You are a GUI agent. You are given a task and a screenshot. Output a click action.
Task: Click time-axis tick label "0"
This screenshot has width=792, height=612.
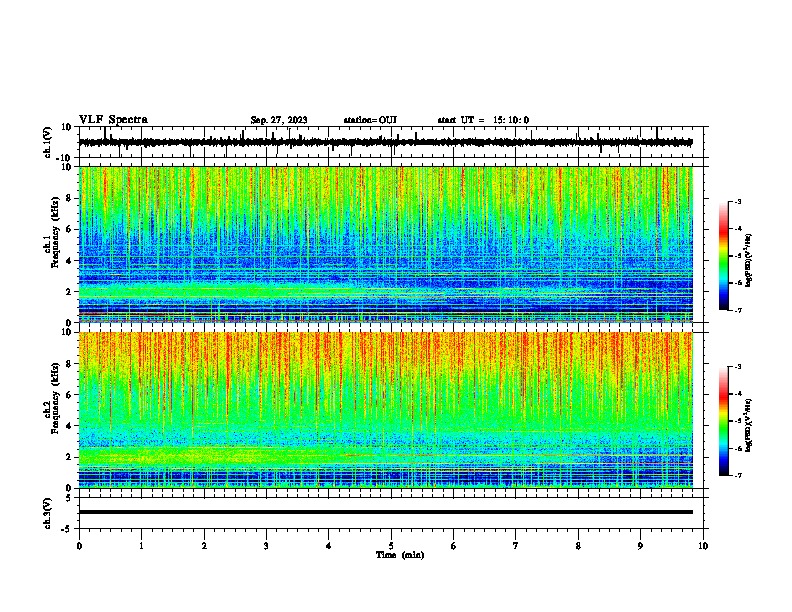coord(79,546)
